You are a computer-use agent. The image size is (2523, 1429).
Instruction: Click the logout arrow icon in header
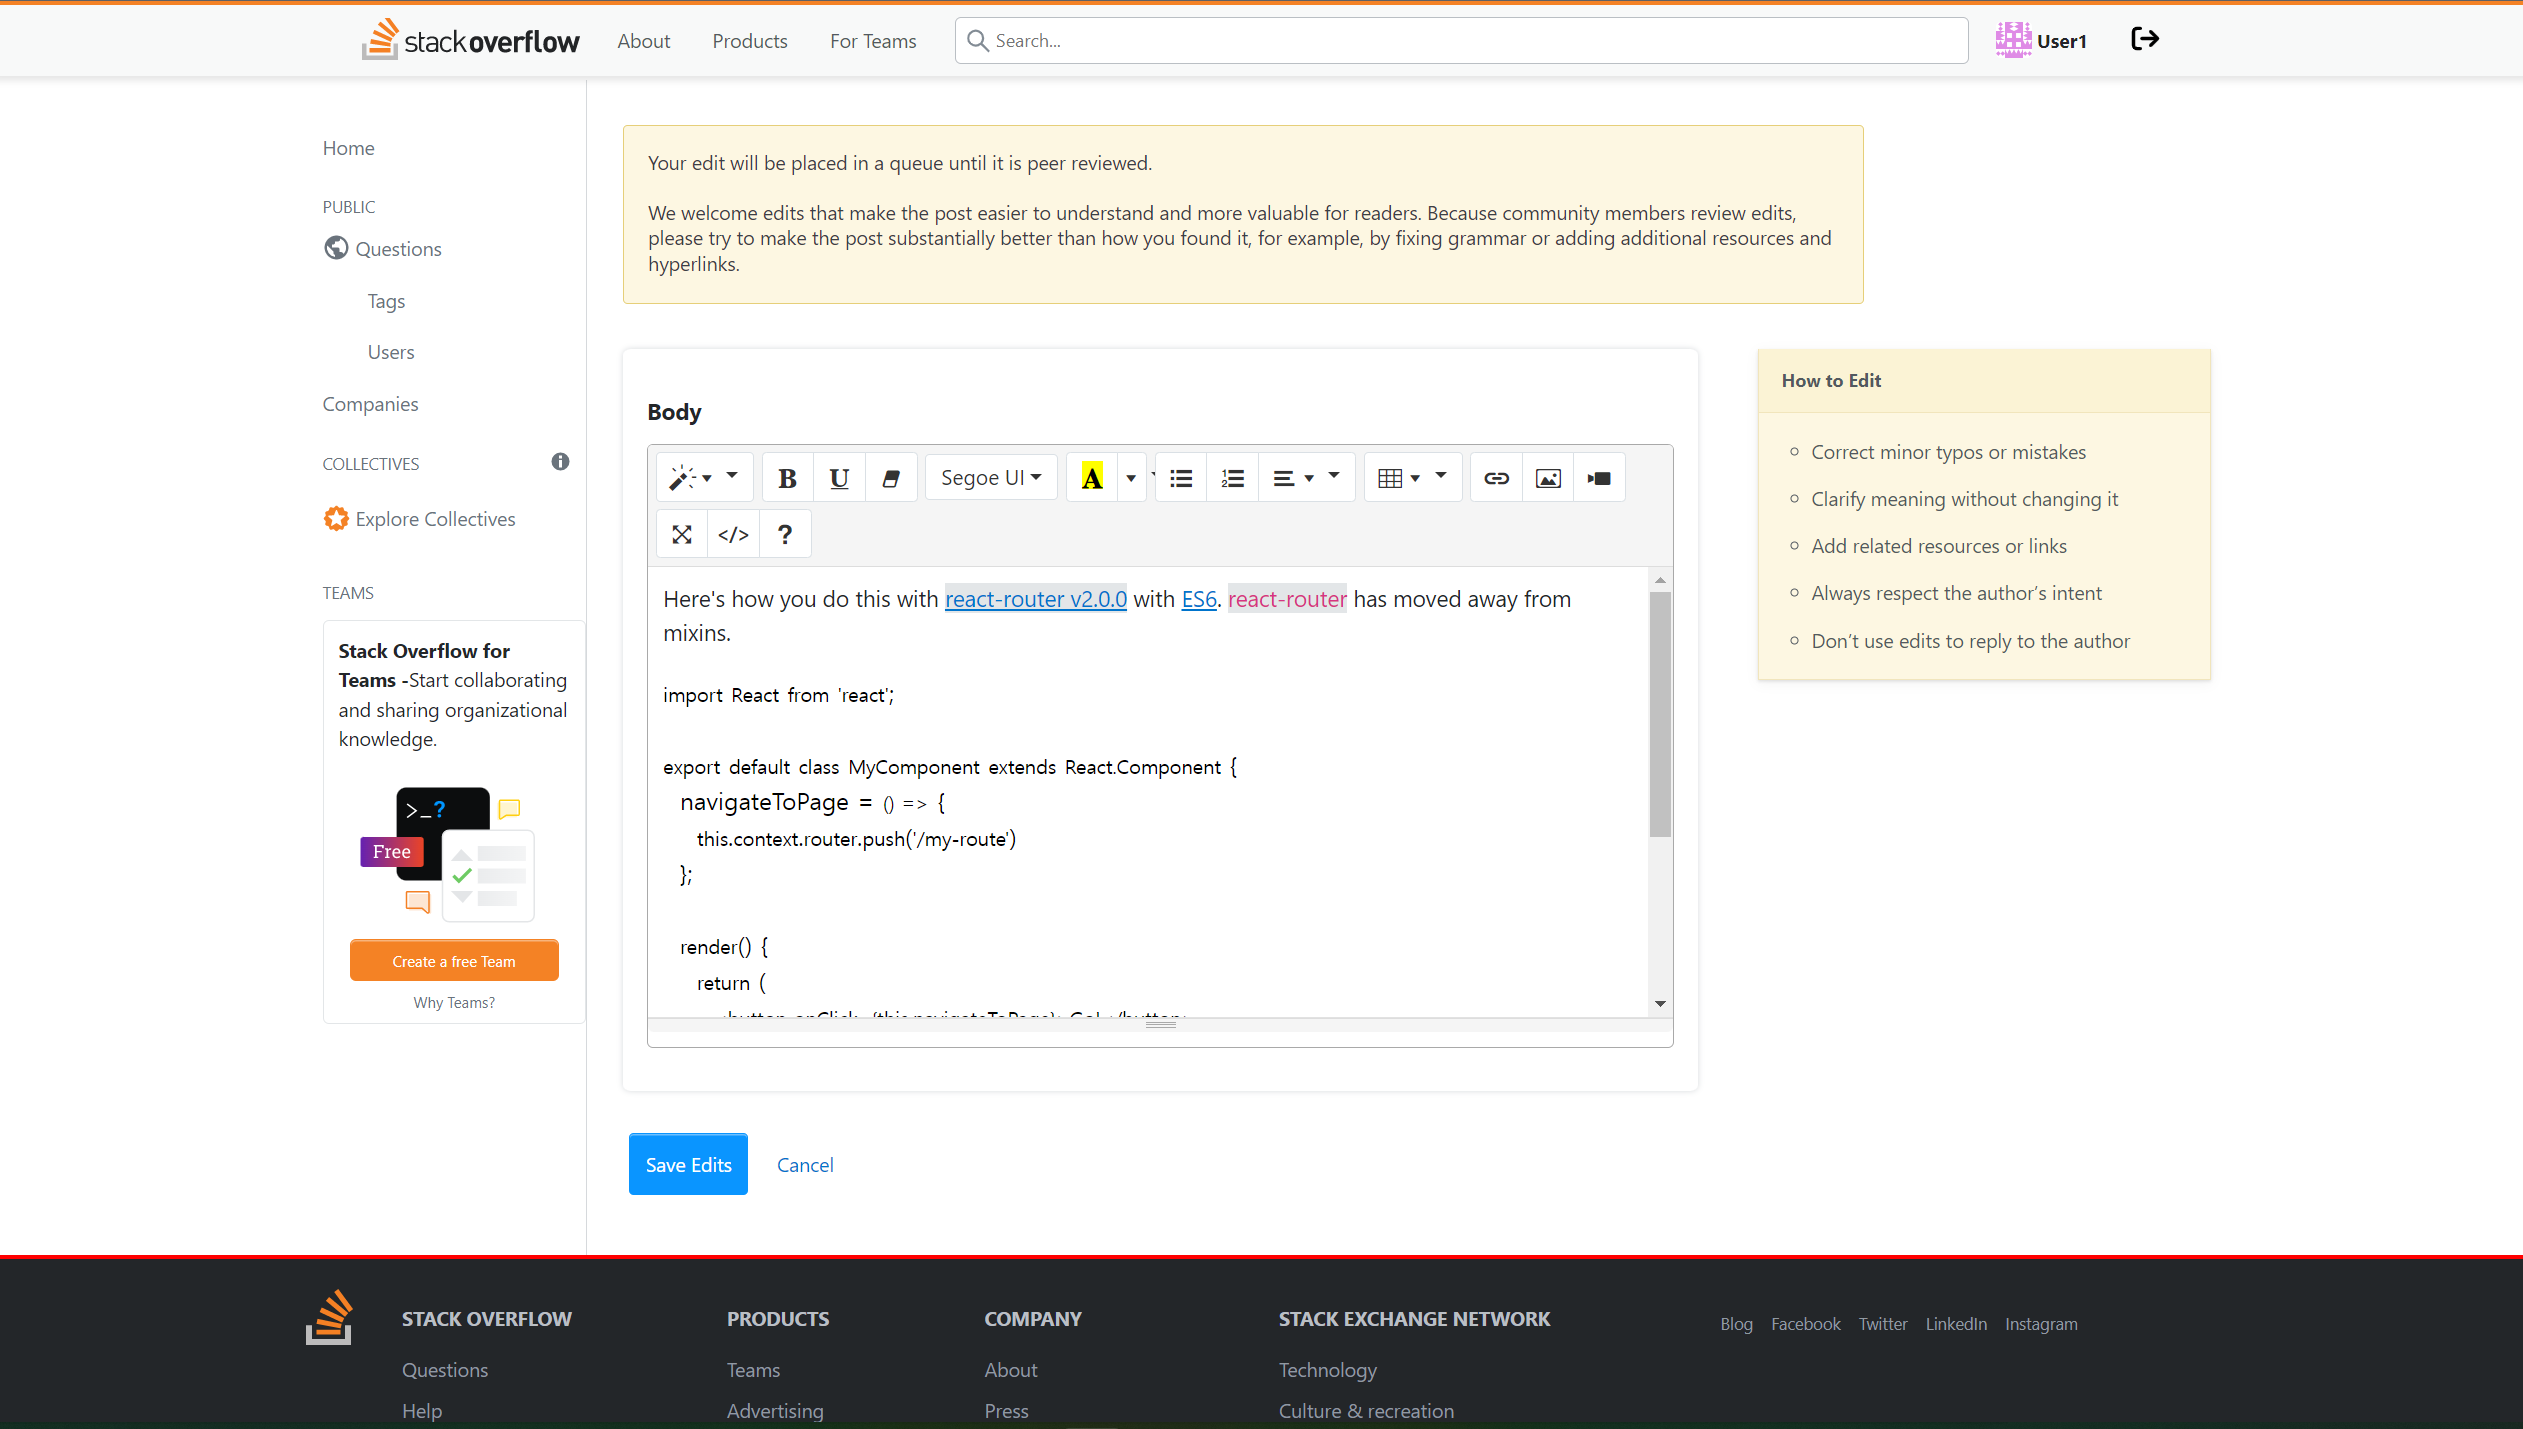point(2145,40)
